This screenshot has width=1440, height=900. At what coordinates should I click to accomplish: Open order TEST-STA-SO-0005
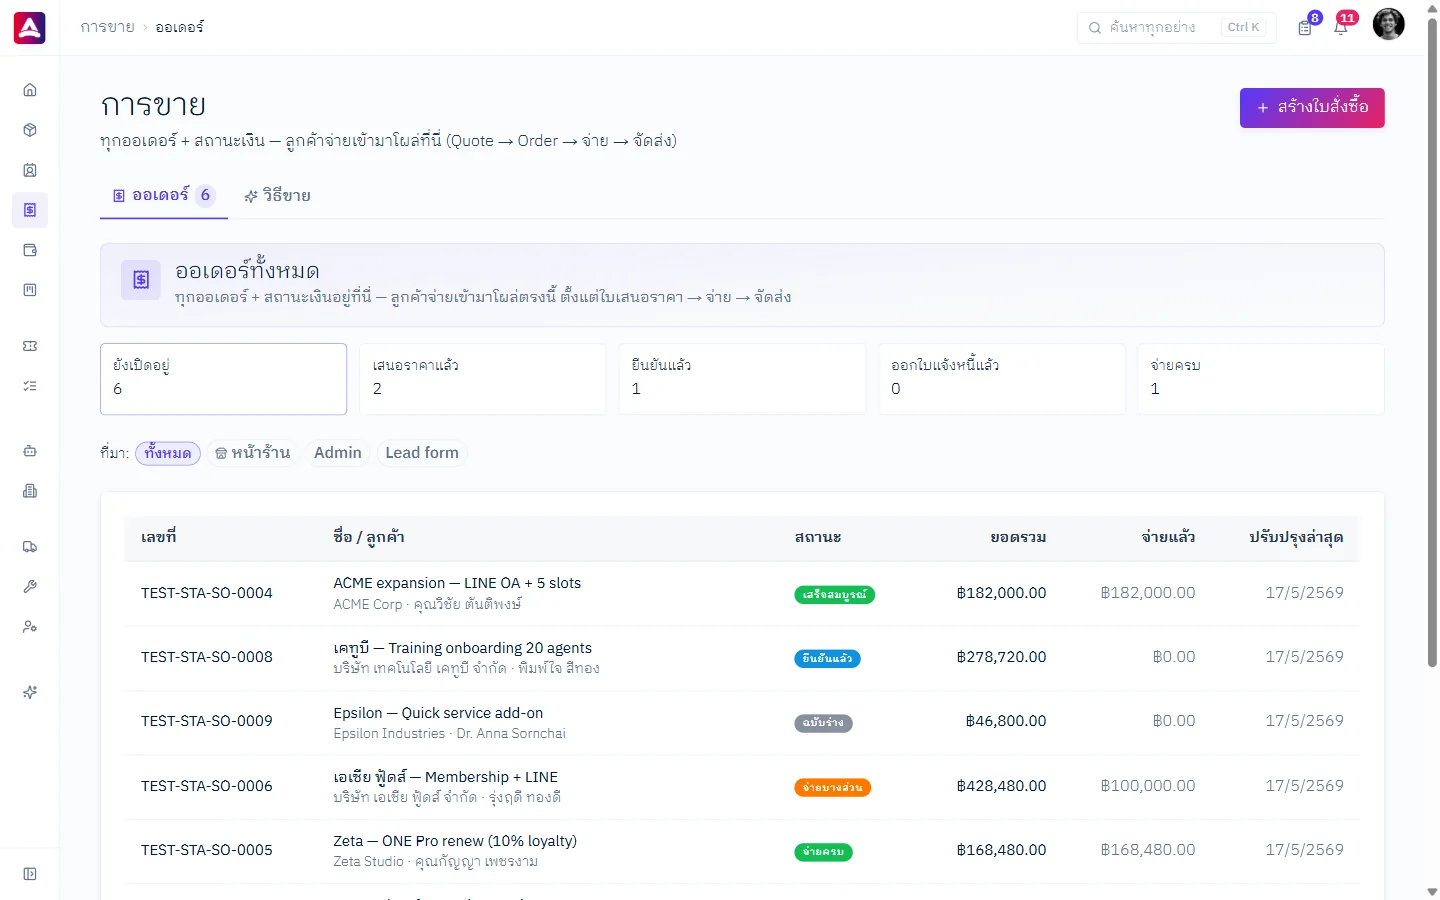pos(207,850)
